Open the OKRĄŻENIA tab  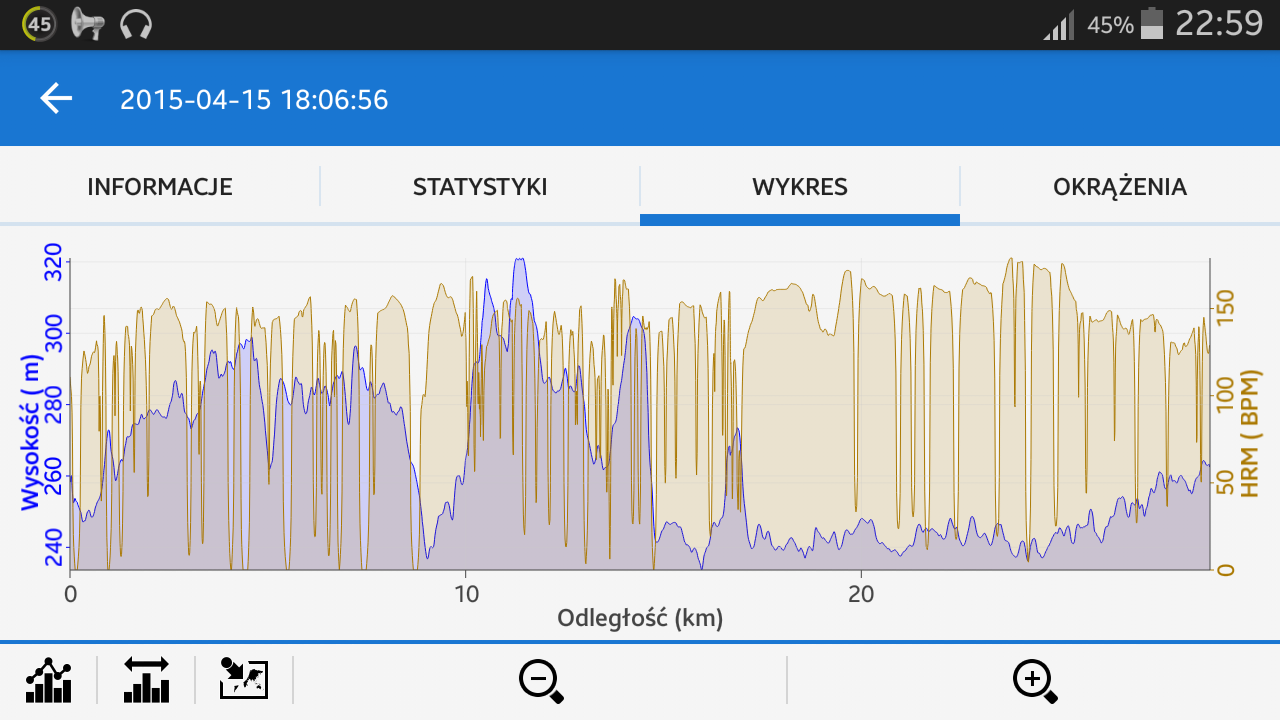coord(1120,187)
